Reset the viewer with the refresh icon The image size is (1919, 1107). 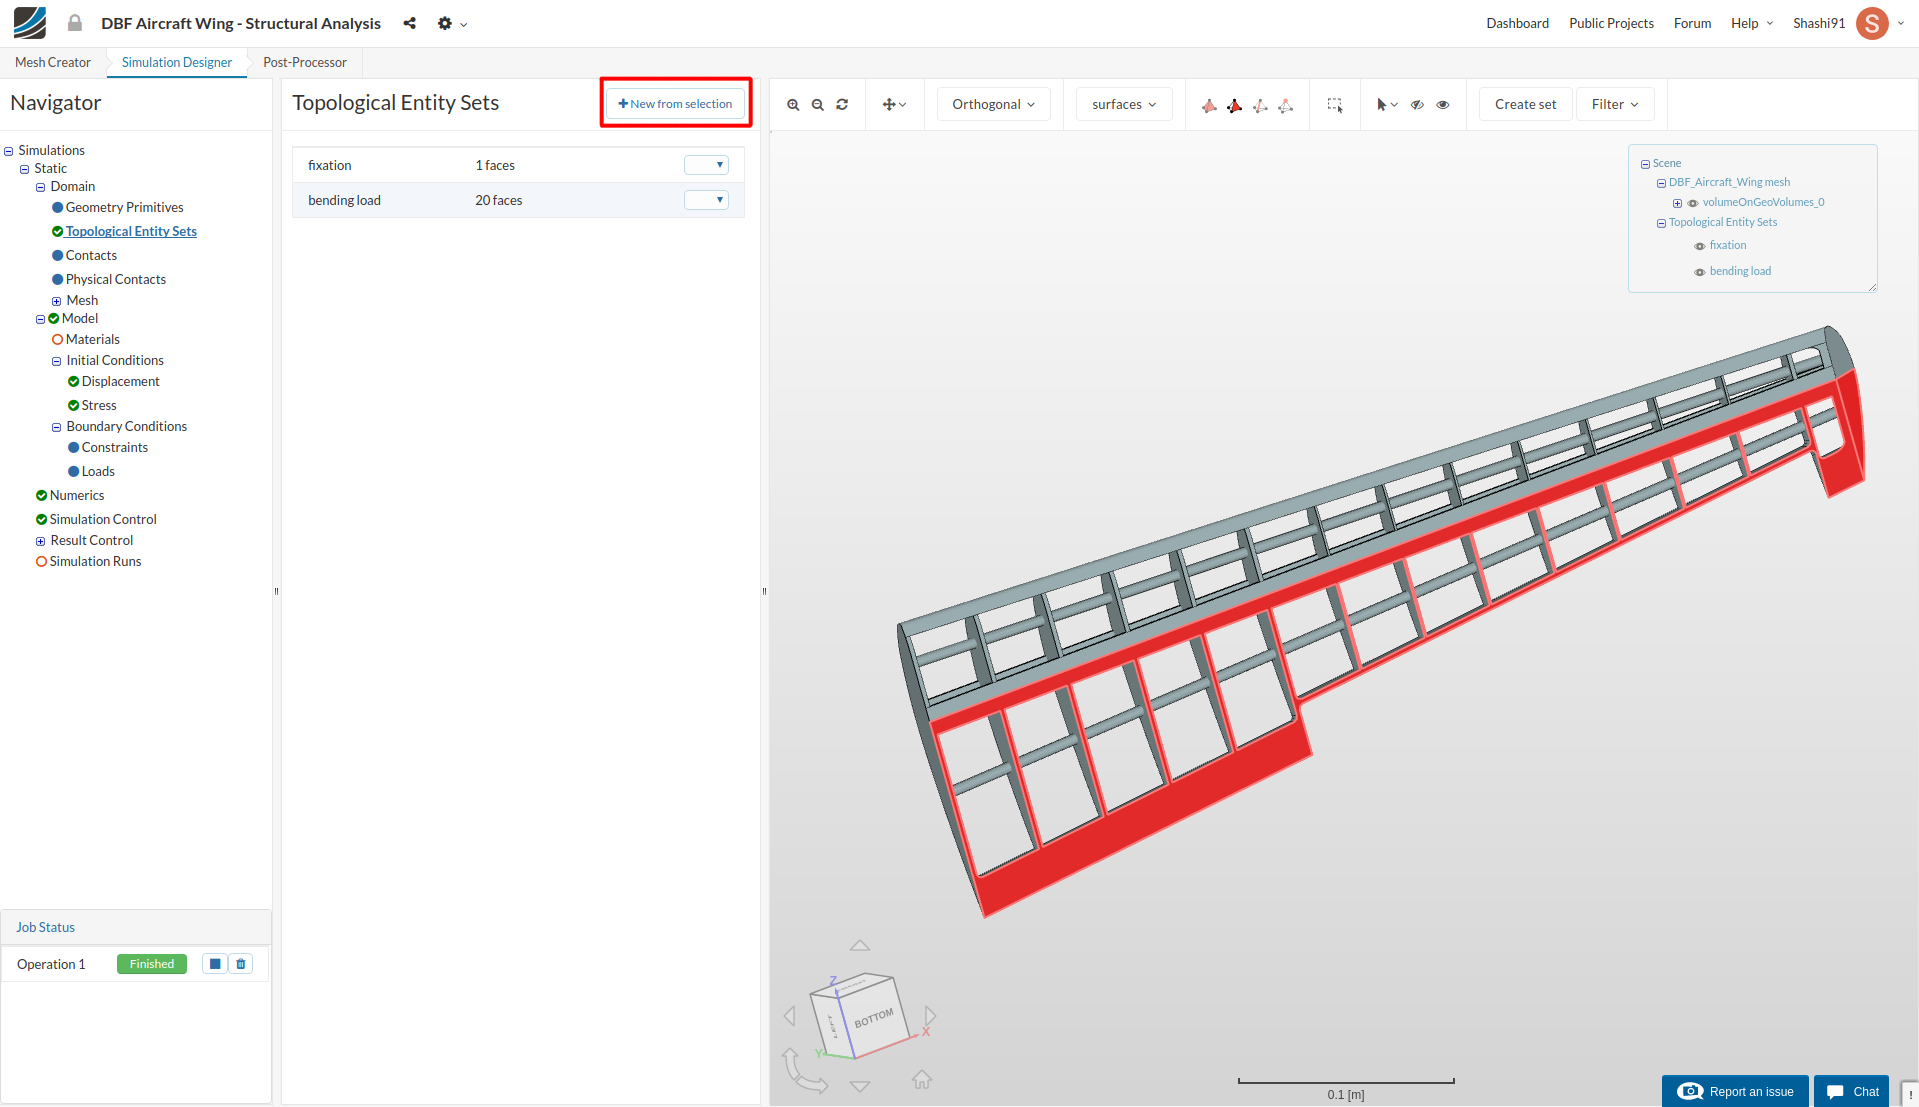tap(842, 105)
